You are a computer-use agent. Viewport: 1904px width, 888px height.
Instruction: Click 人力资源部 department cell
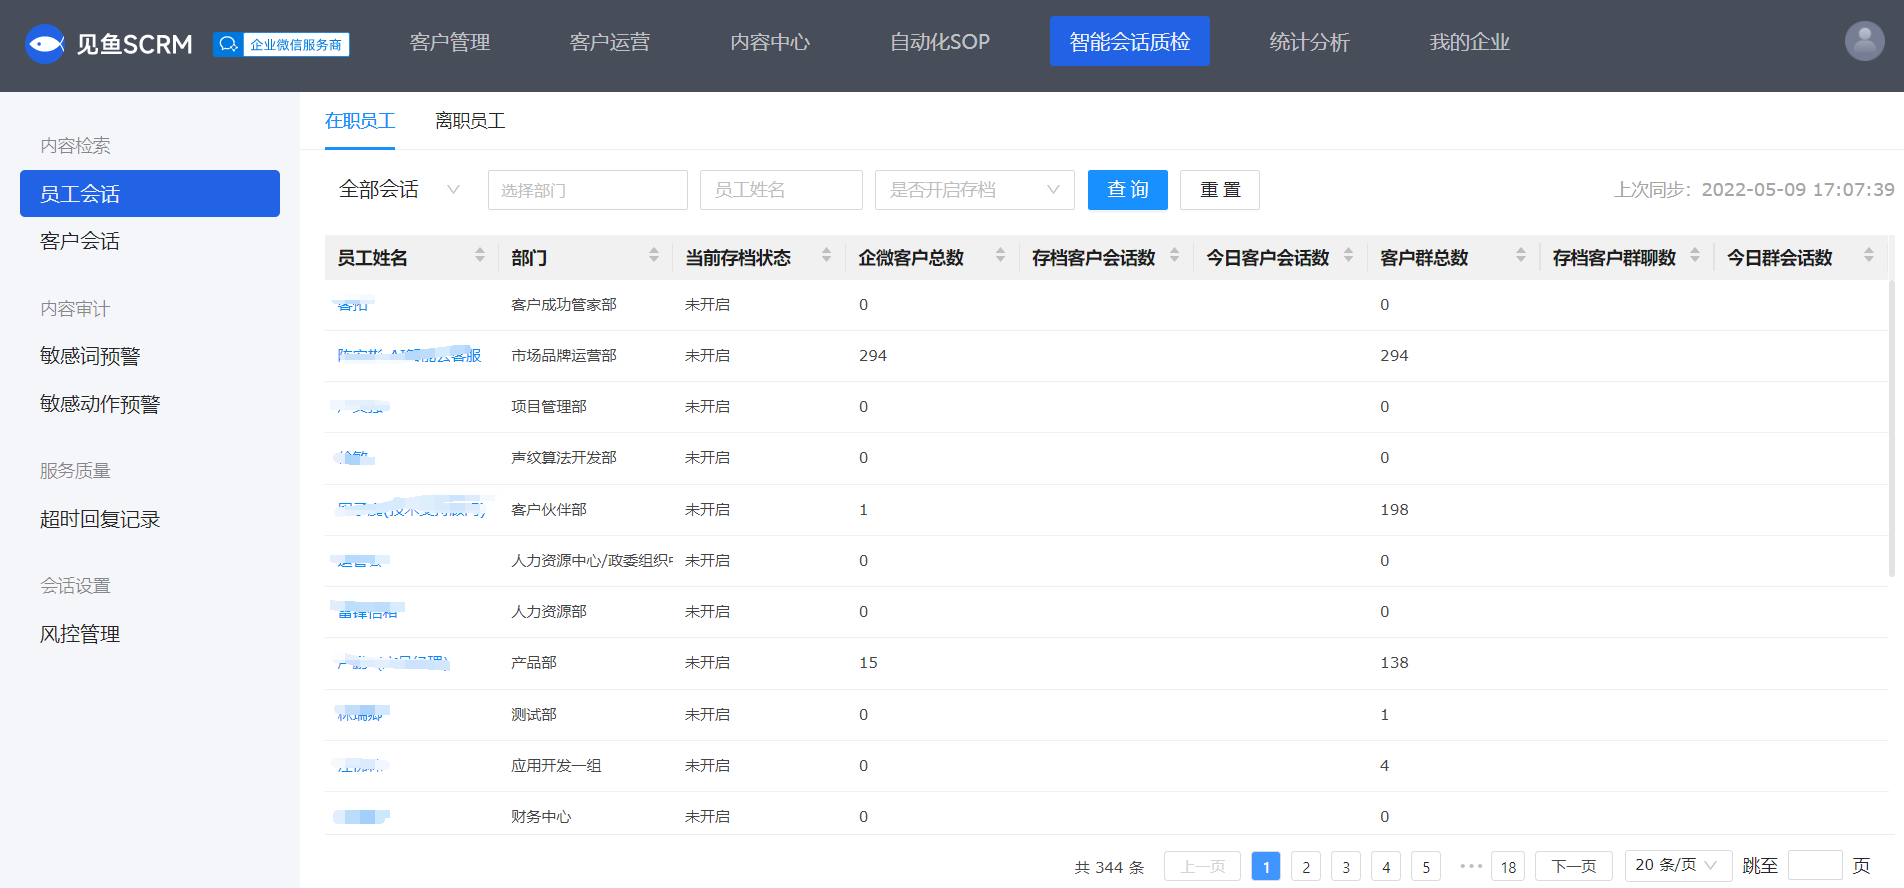click(549, 611)
